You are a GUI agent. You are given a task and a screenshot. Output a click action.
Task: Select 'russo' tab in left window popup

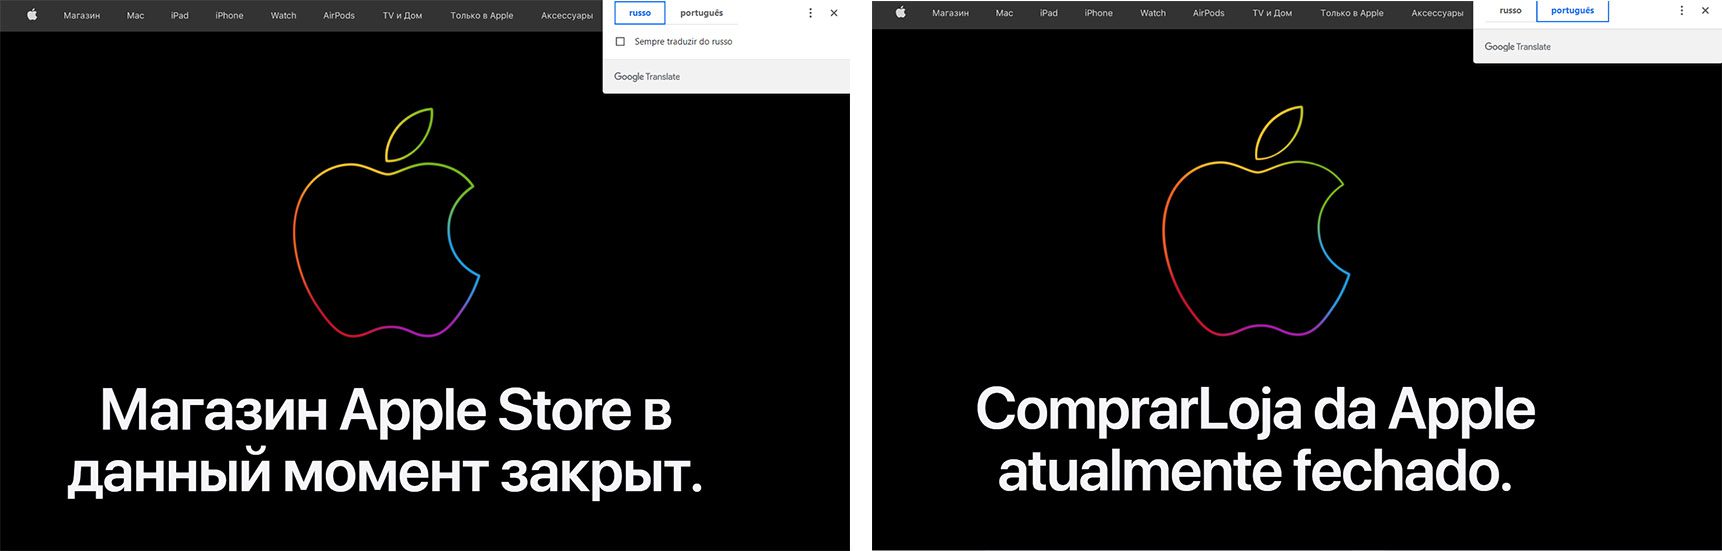tap(640, 13)
